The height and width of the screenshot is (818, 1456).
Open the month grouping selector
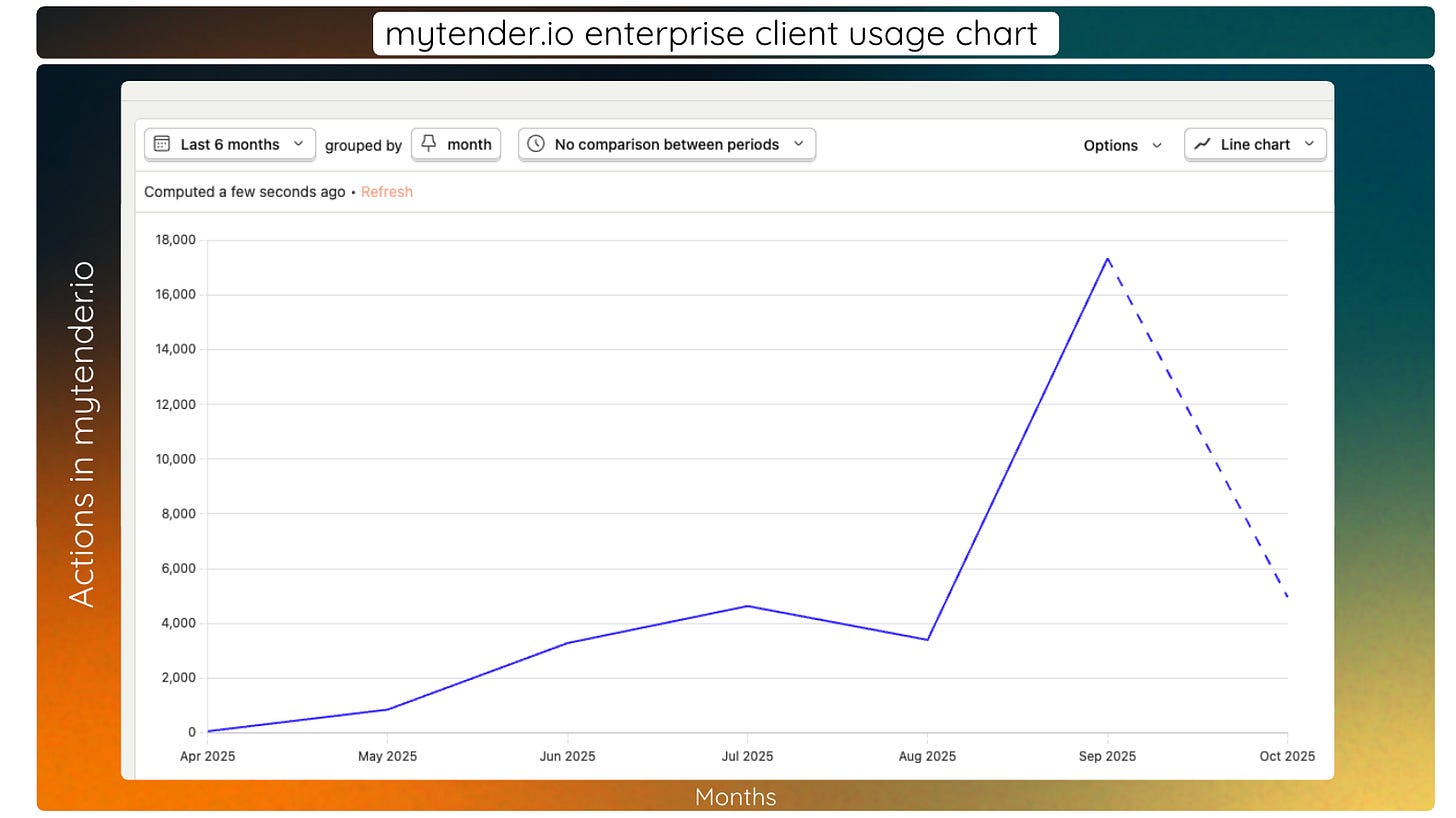456,144
